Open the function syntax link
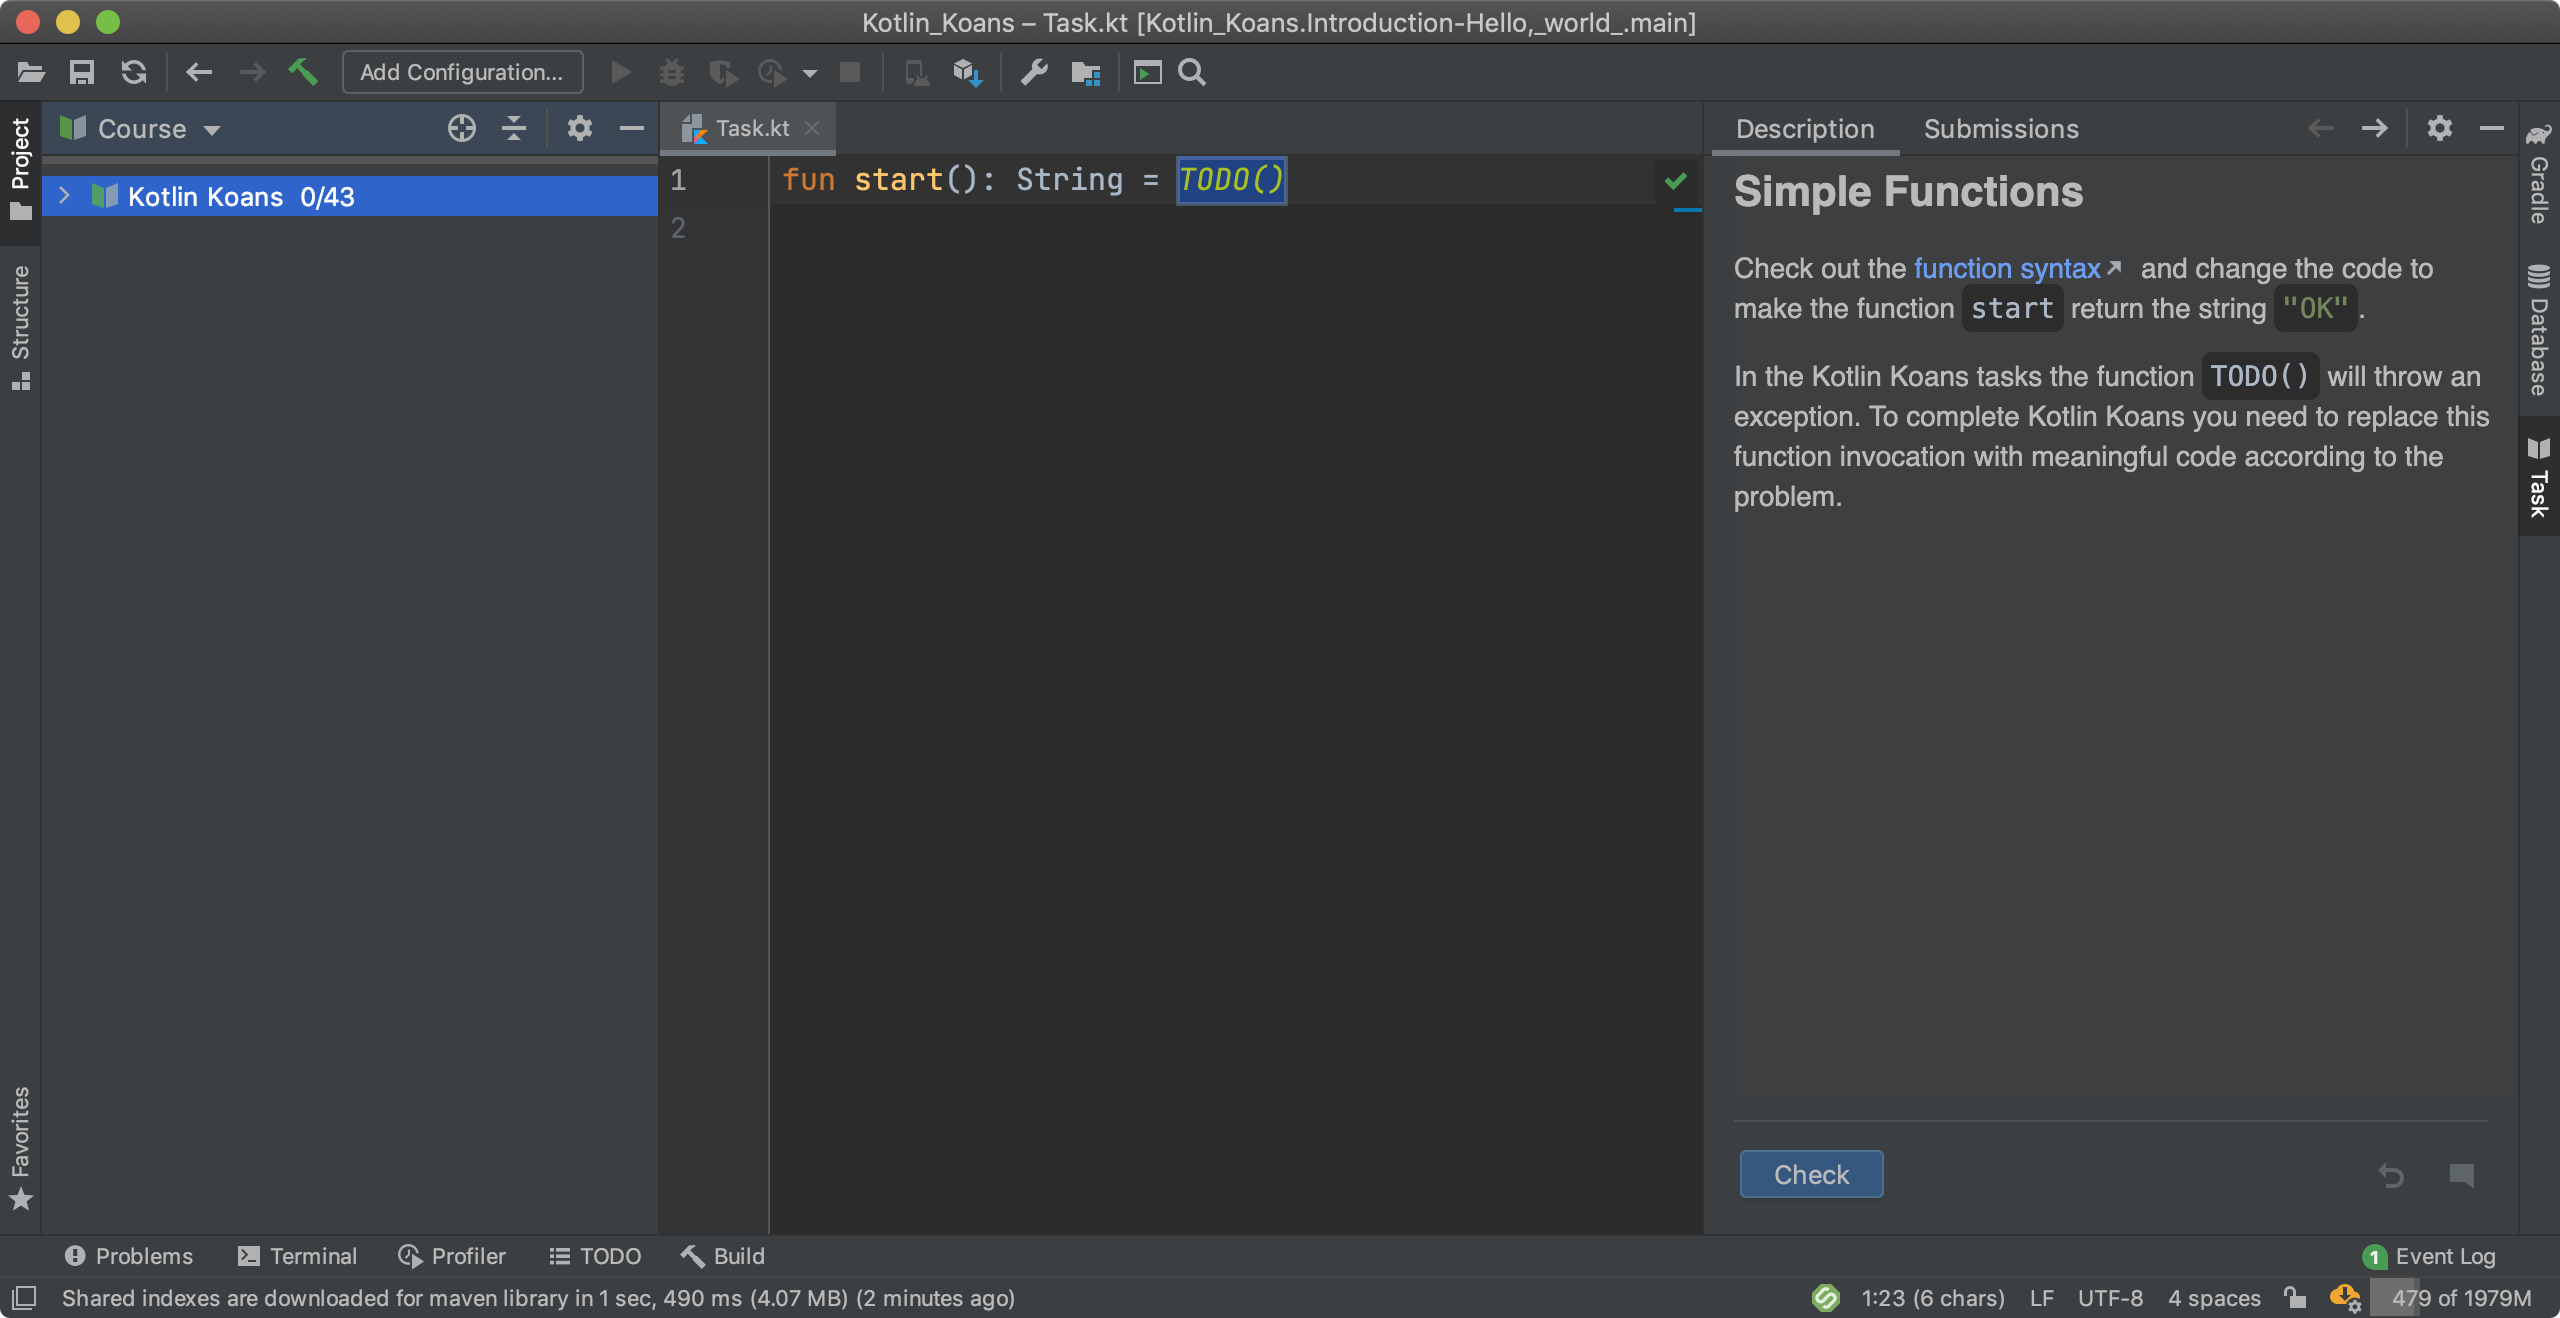The height and width of the screenshot is (1318, 2560). tap(2006, 268)
